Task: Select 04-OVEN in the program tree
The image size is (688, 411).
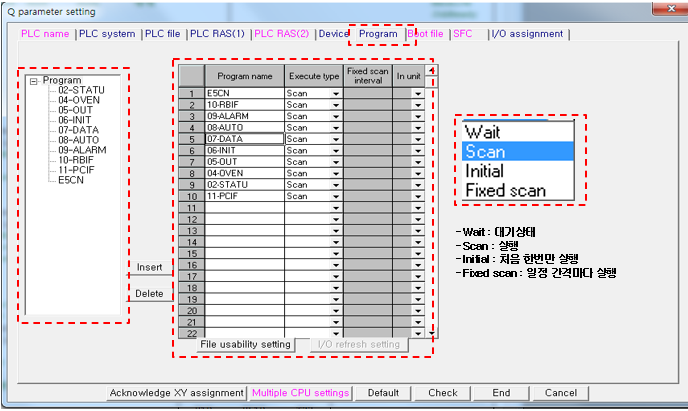Action: [x=79, y=100]
